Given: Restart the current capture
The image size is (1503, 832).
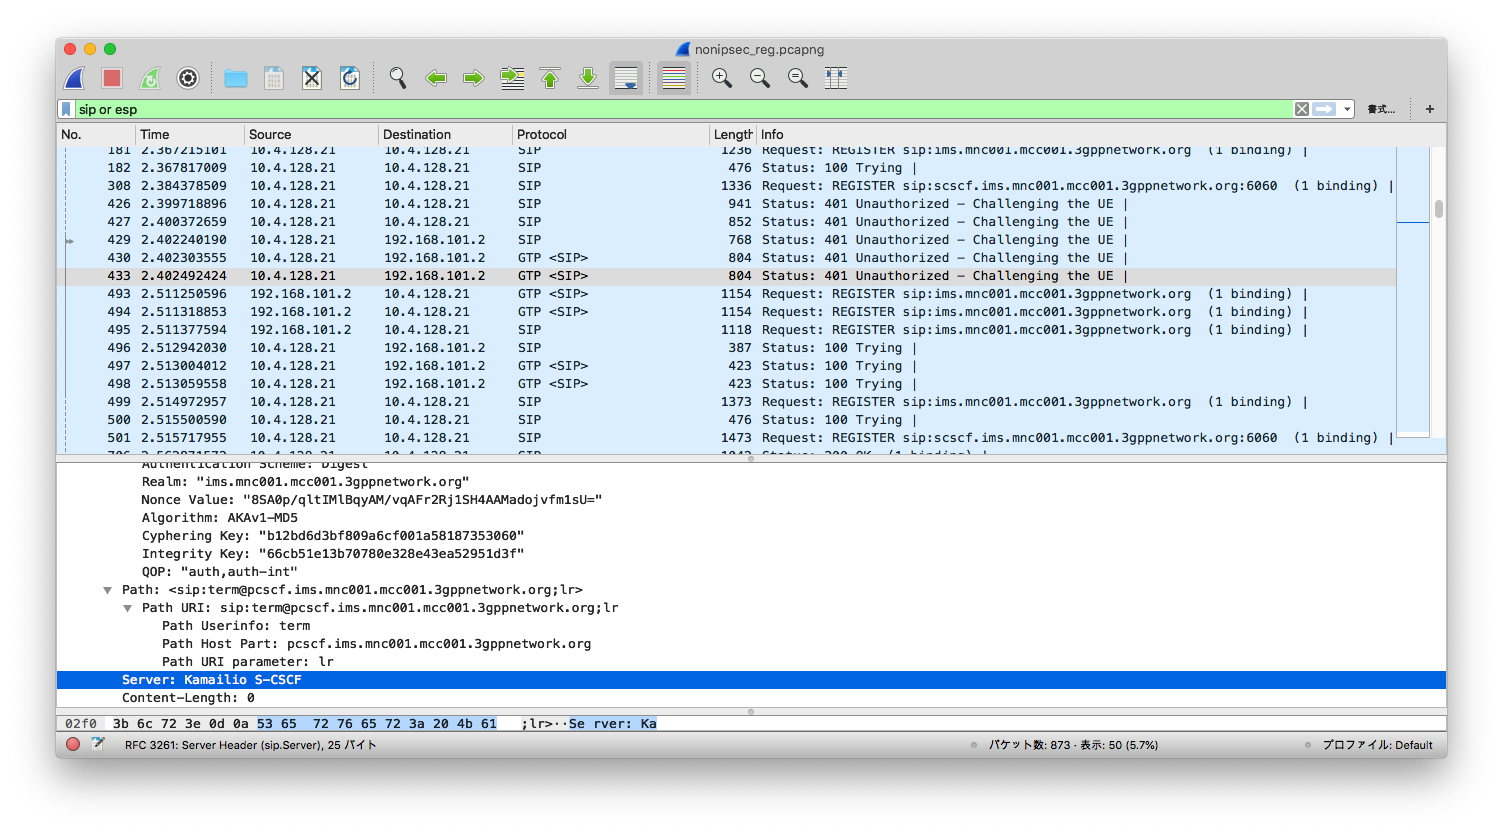Looking at the screenshot, I should pyautogui.click(x=150, y=78).
